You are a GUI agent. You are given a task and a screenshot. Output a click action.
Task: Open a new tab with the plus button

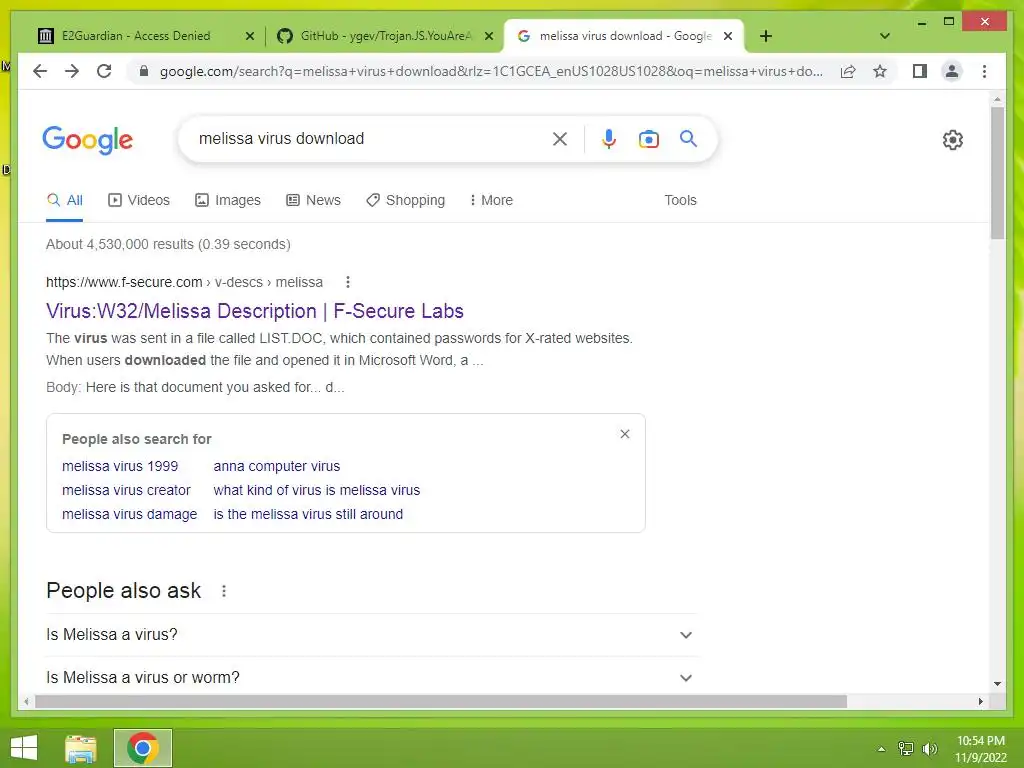[x=766, y=36]
